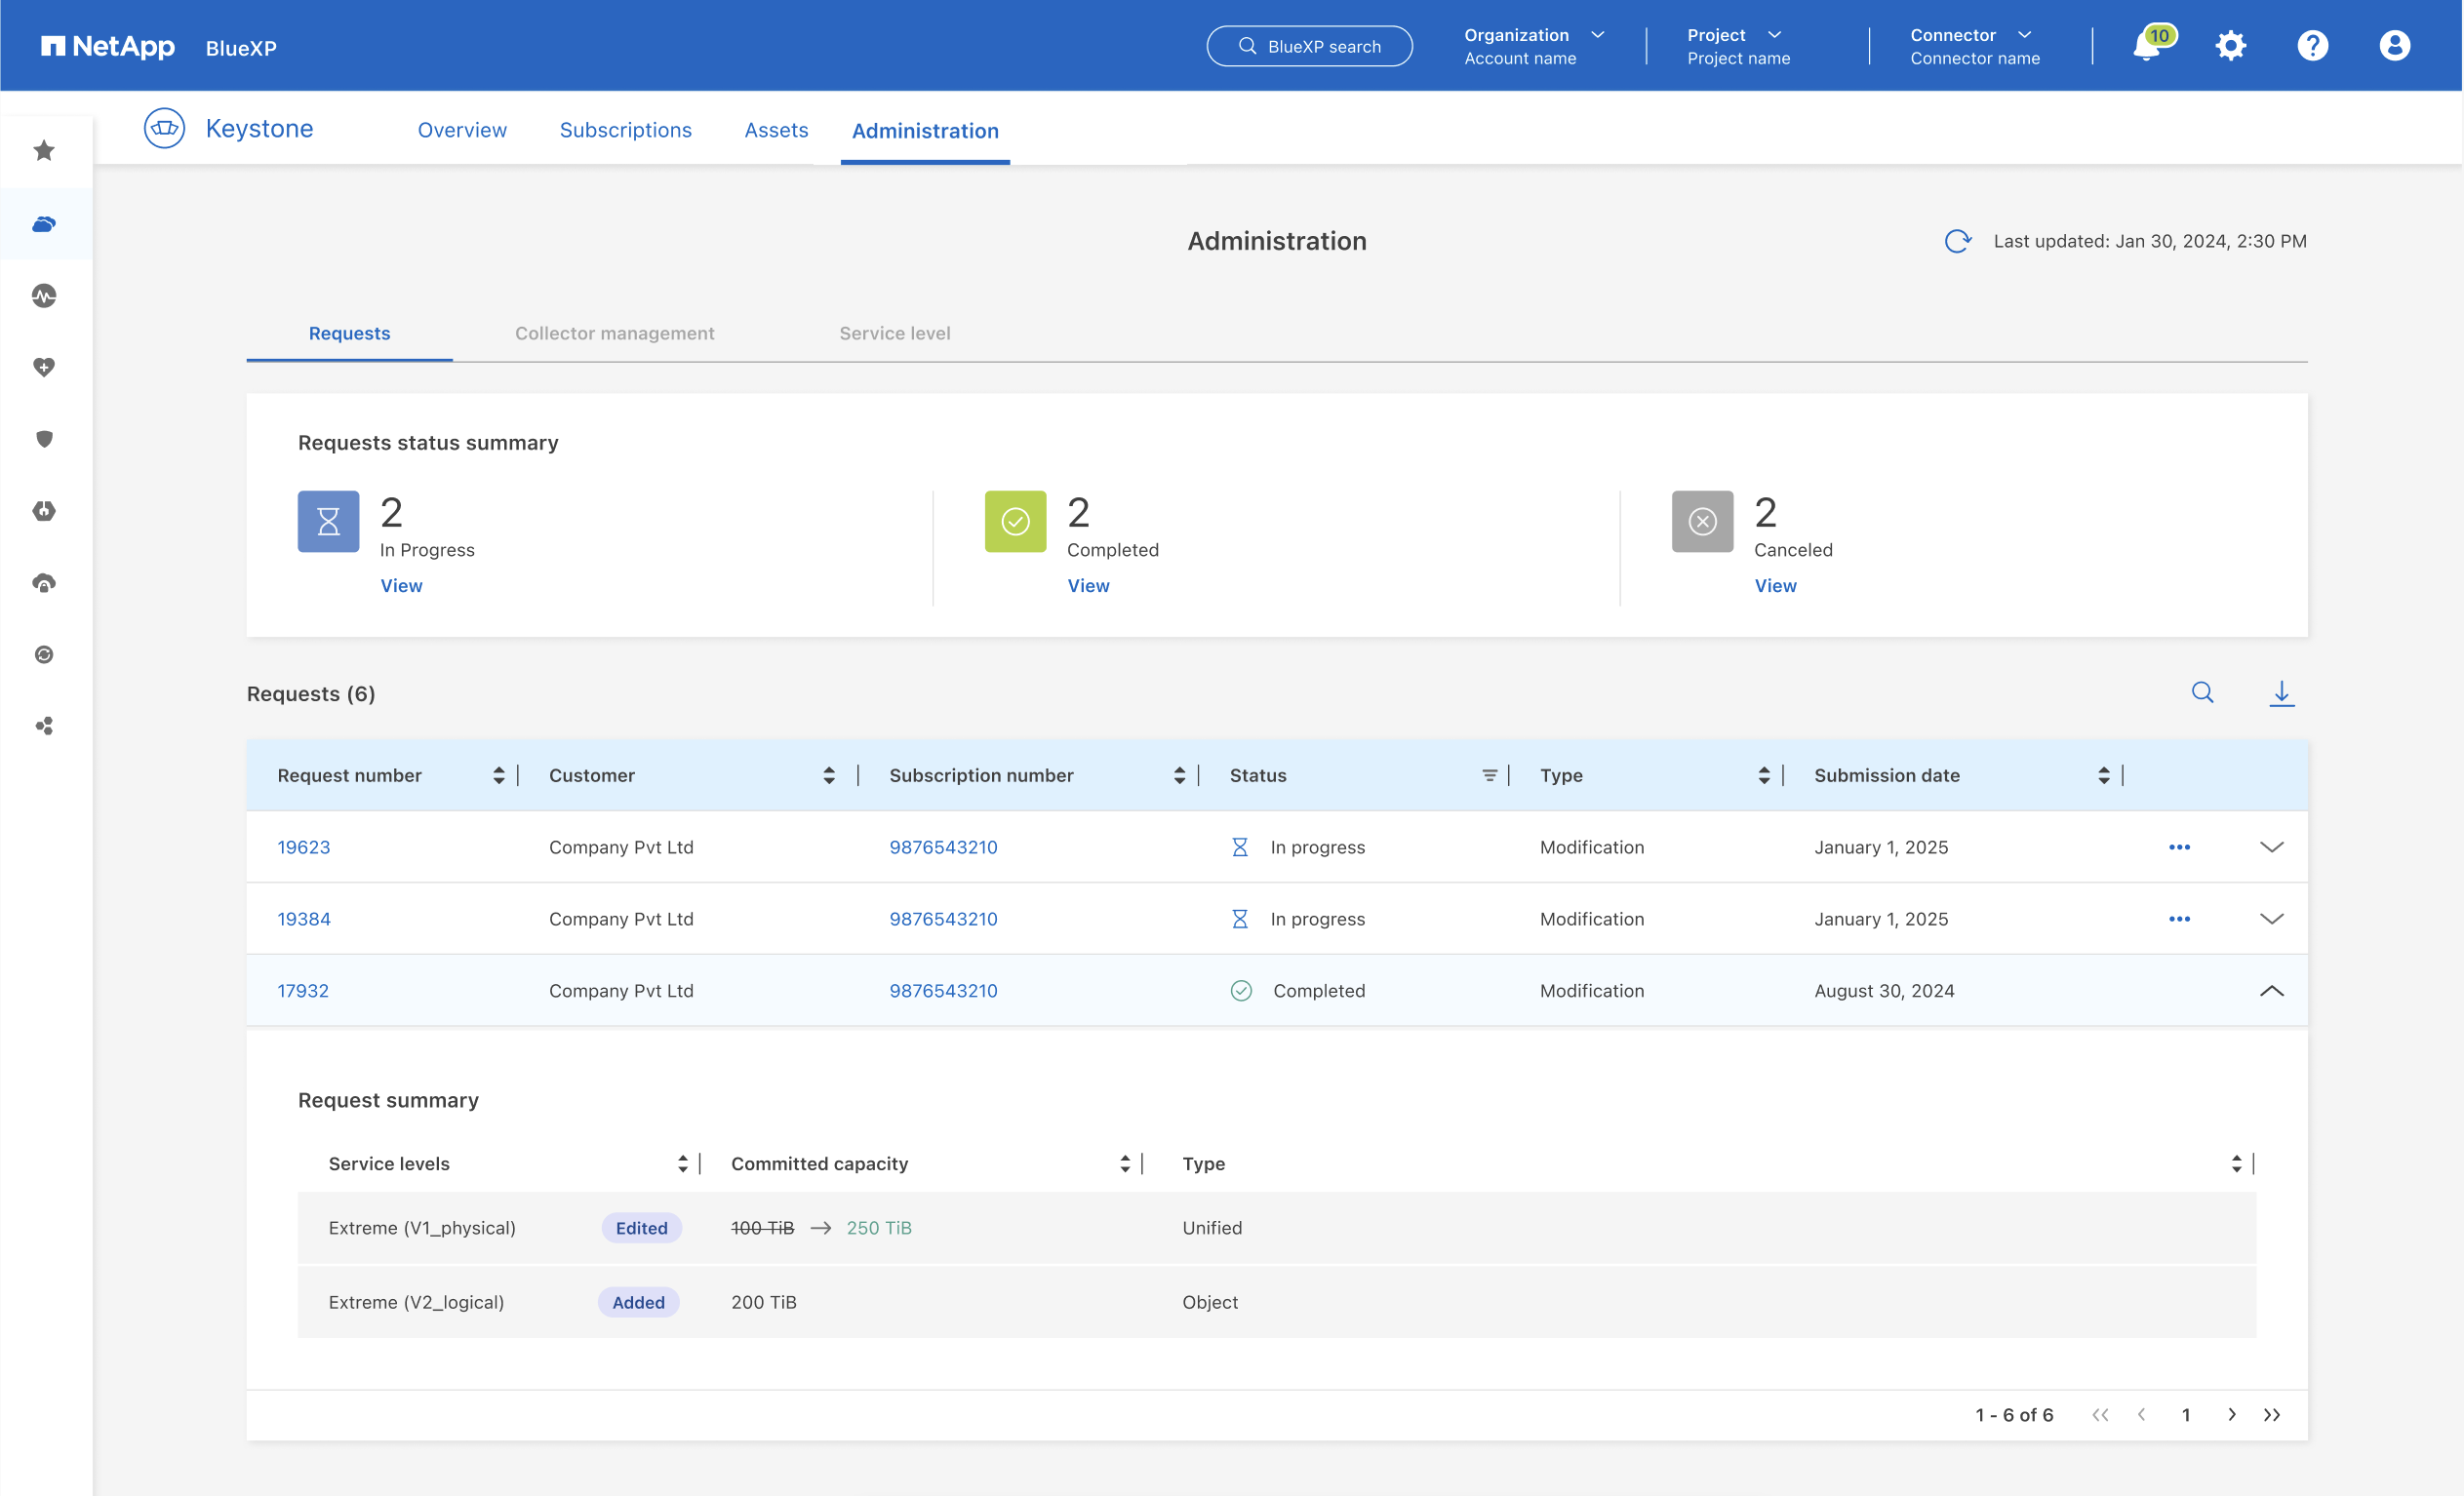Open the Status column filter
The height and width of the screenshot is (1496, 2464).
click(x=1489, y=775)
